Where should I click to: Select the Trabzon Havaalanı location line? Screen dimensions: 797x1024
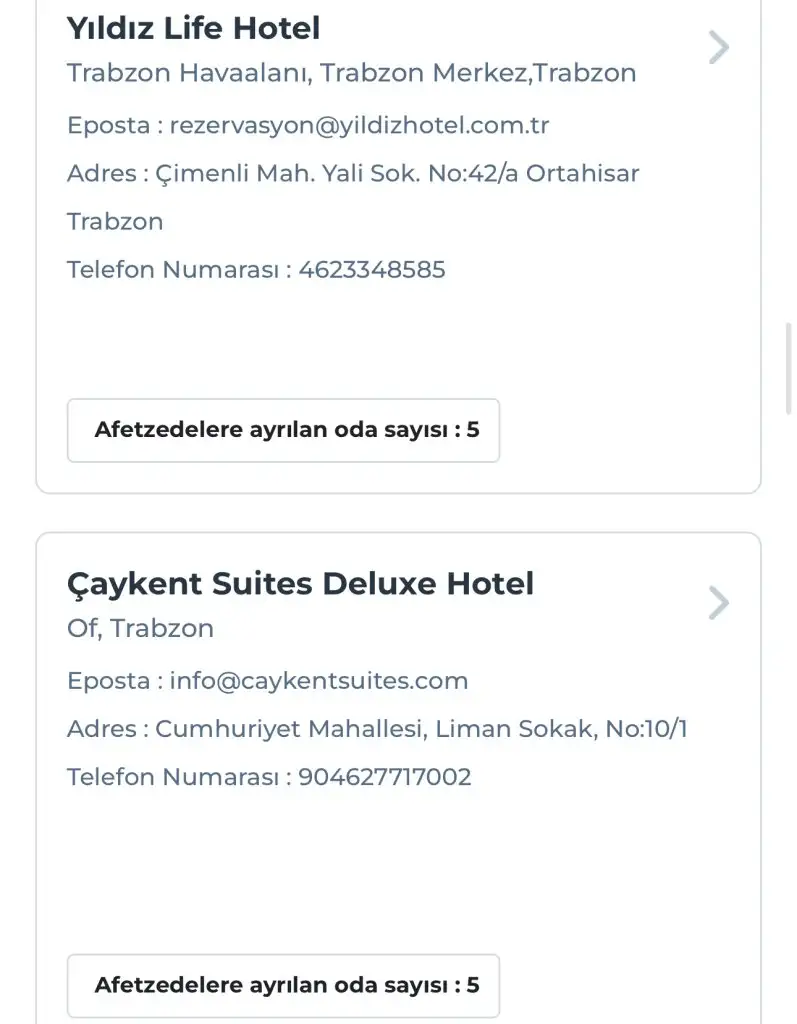[351, 73]
